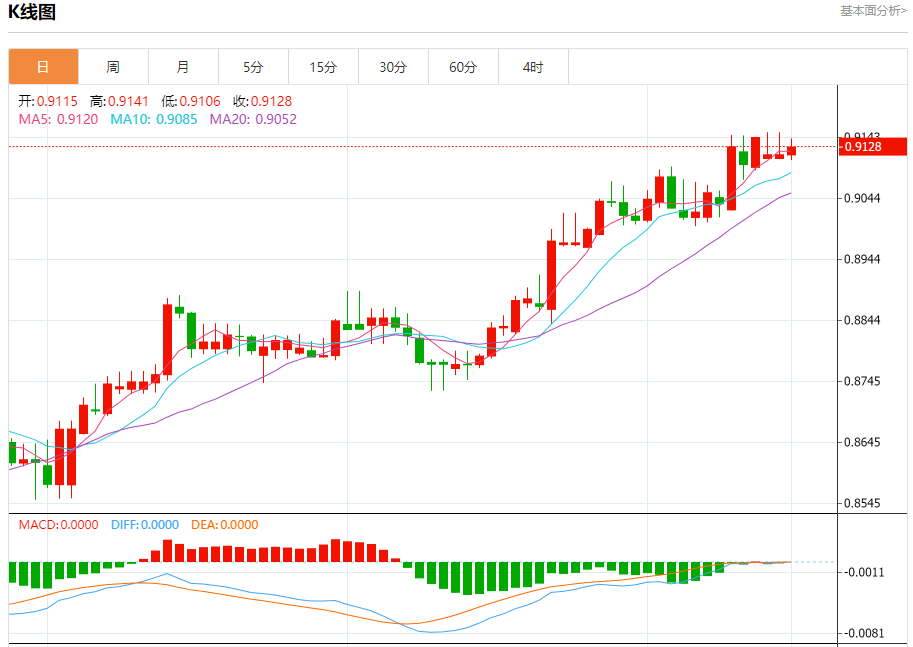Open the 60分 timeframe tab
The height and width of the screenshot is (647, 913).
click(x=463, y=67)
